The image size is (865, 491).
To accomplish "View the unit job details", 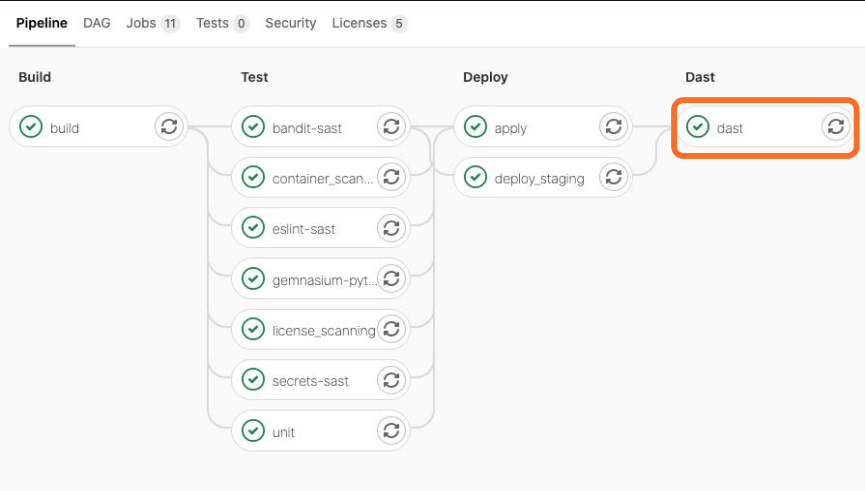I will [x=283, y=433].
